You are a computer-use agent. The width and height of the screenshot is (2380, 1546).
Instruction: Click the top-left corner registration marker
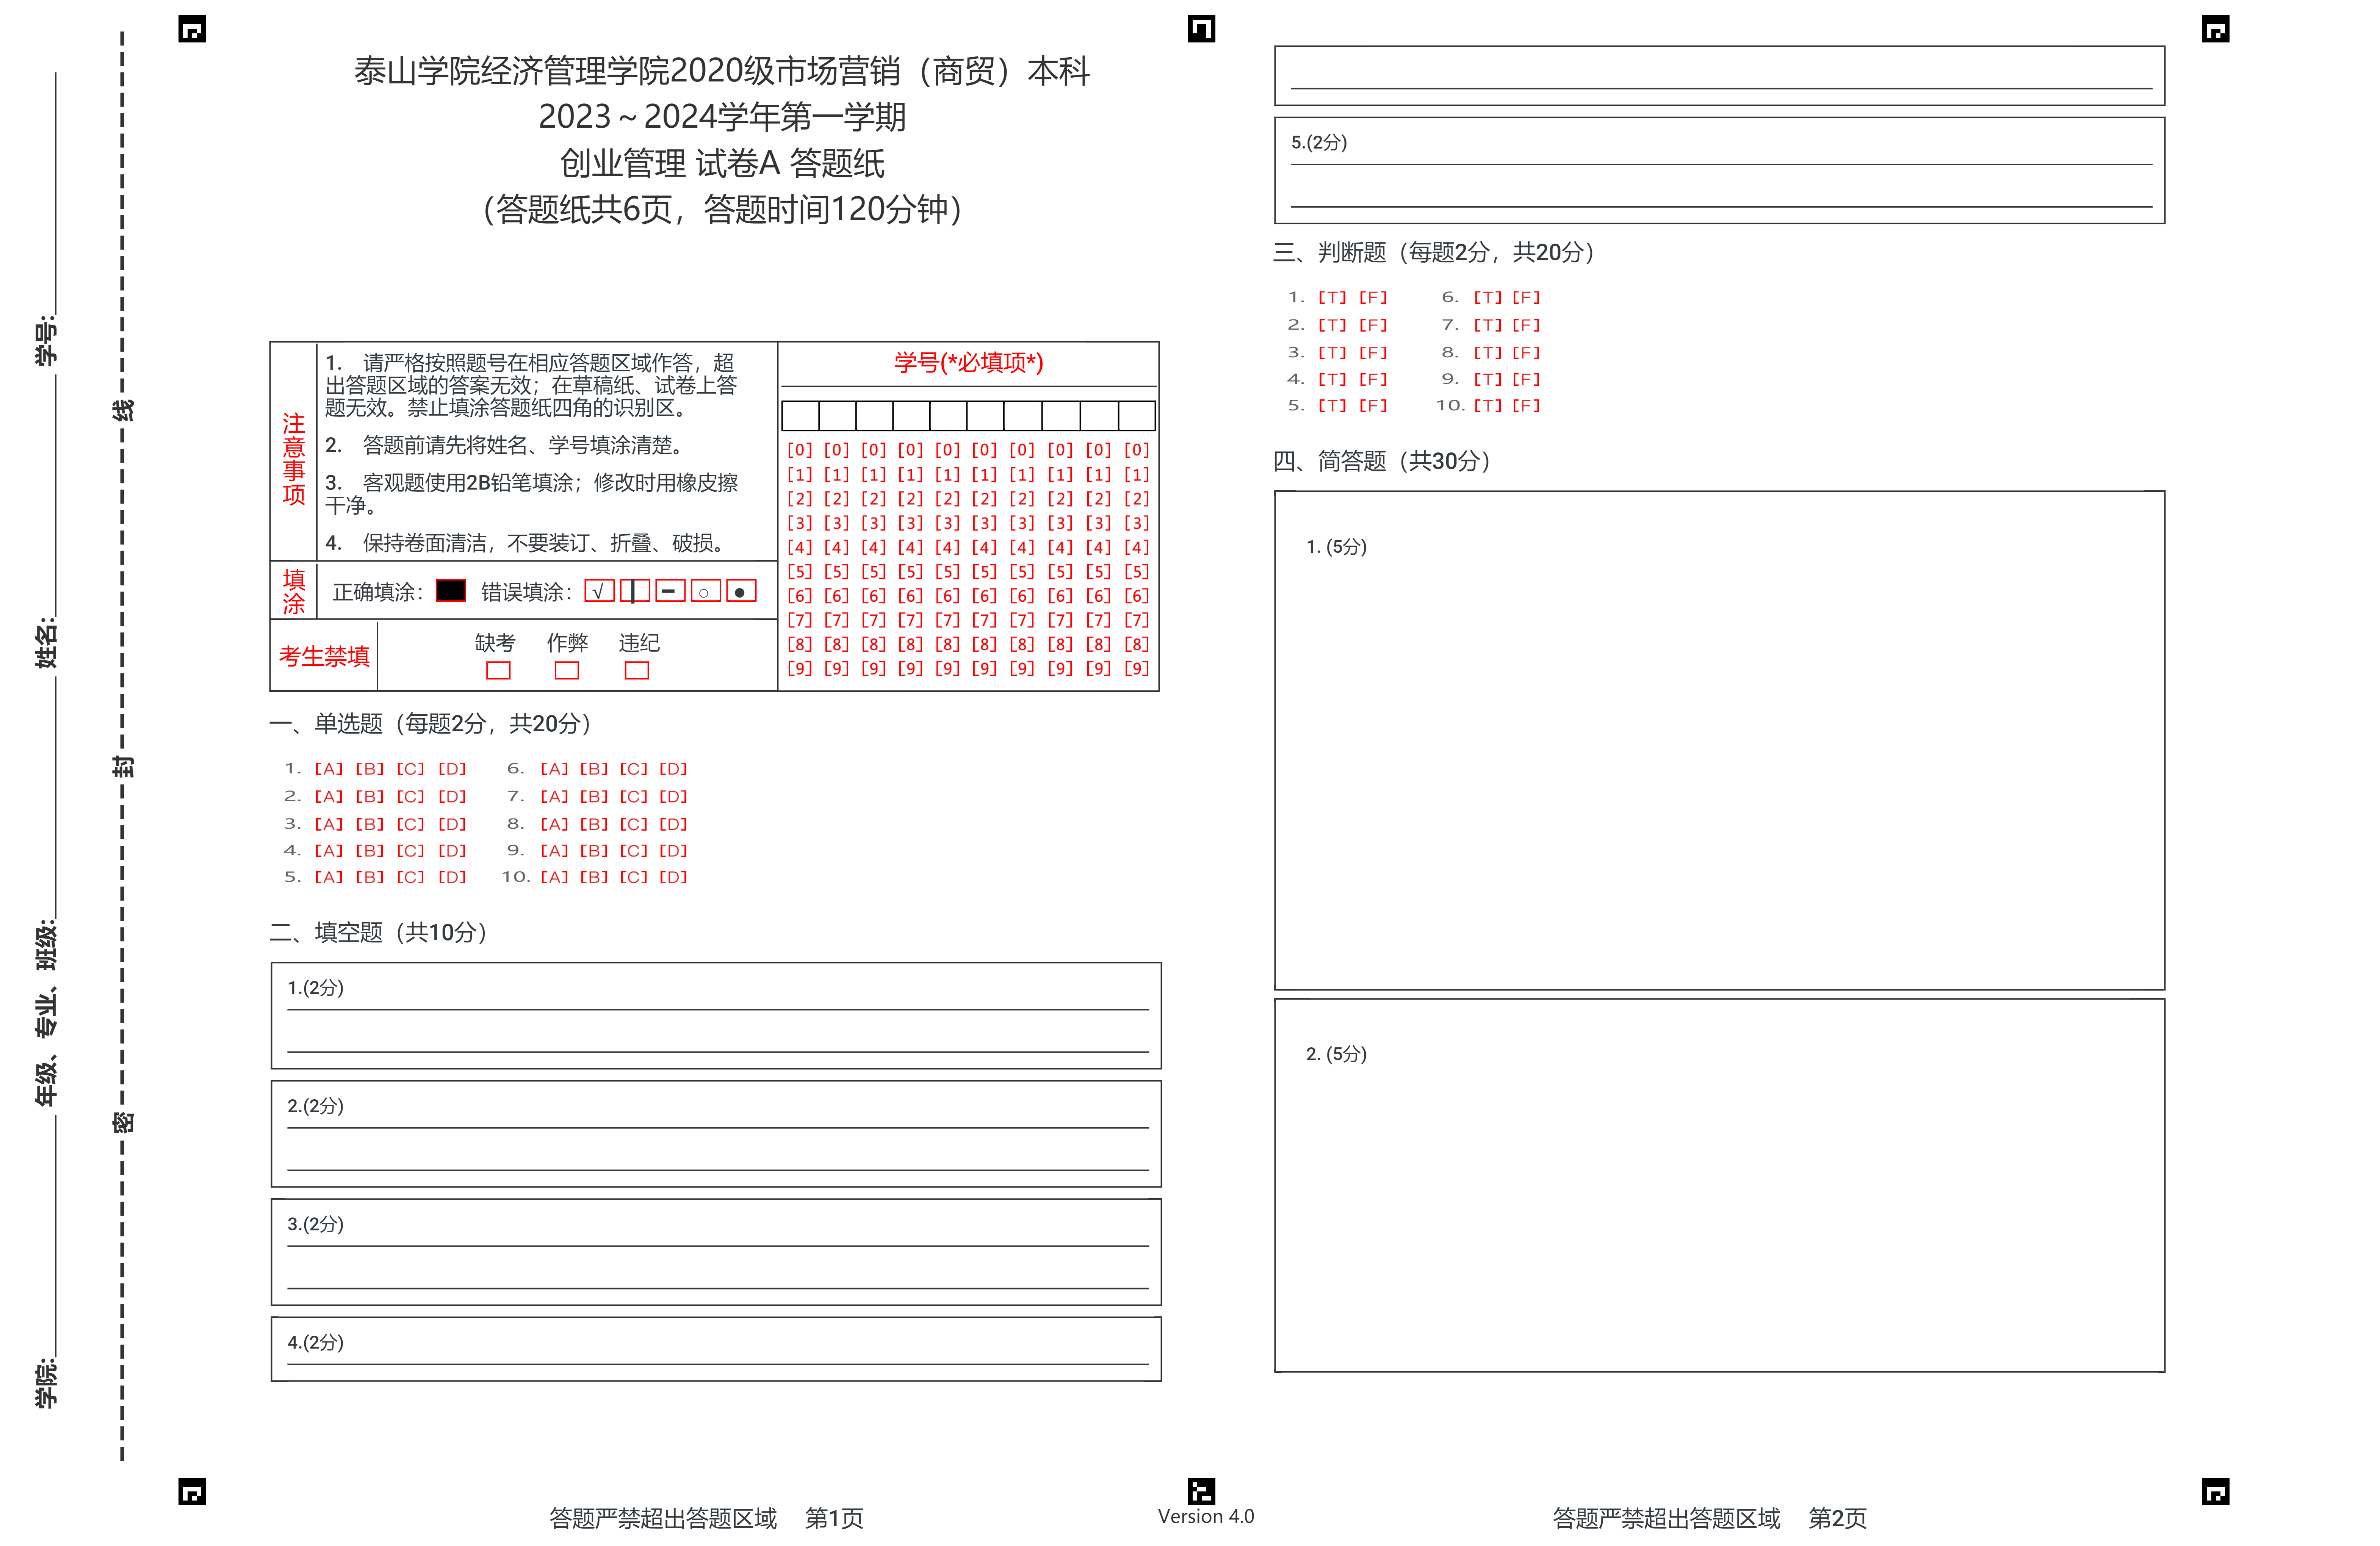coord(192,30)
